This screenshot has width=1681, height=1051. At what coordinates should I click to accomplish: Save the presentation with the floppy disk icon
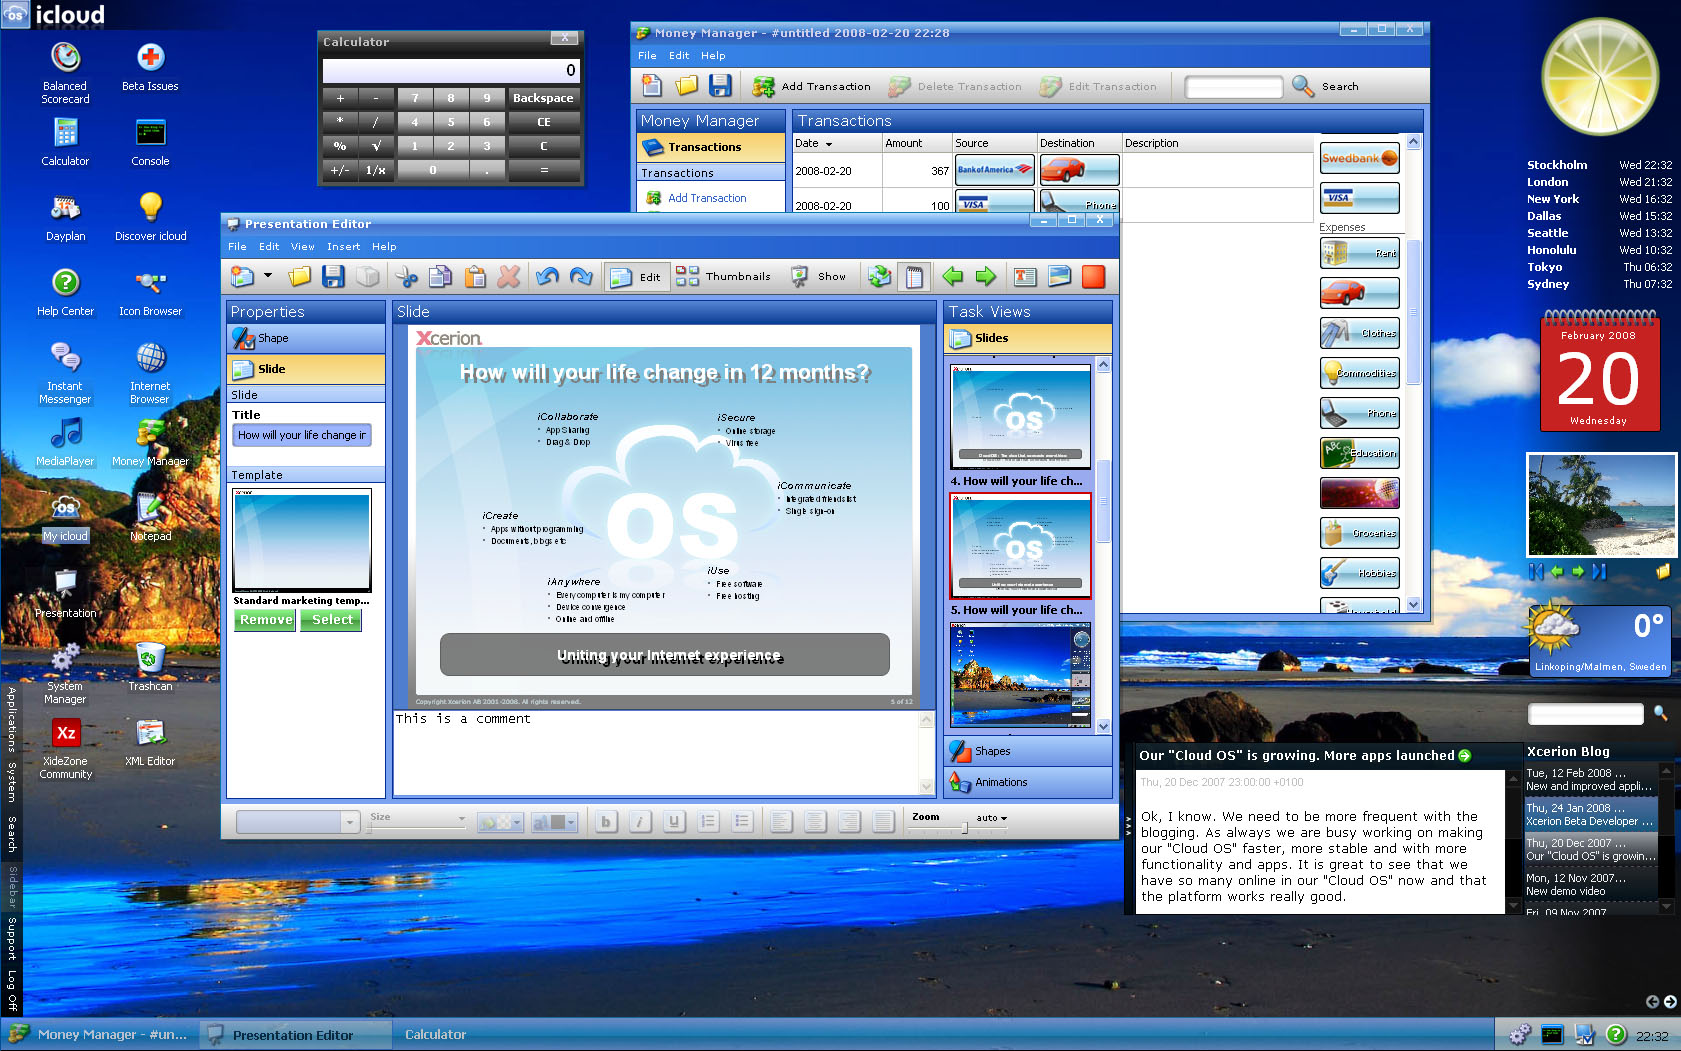(333, 277)
